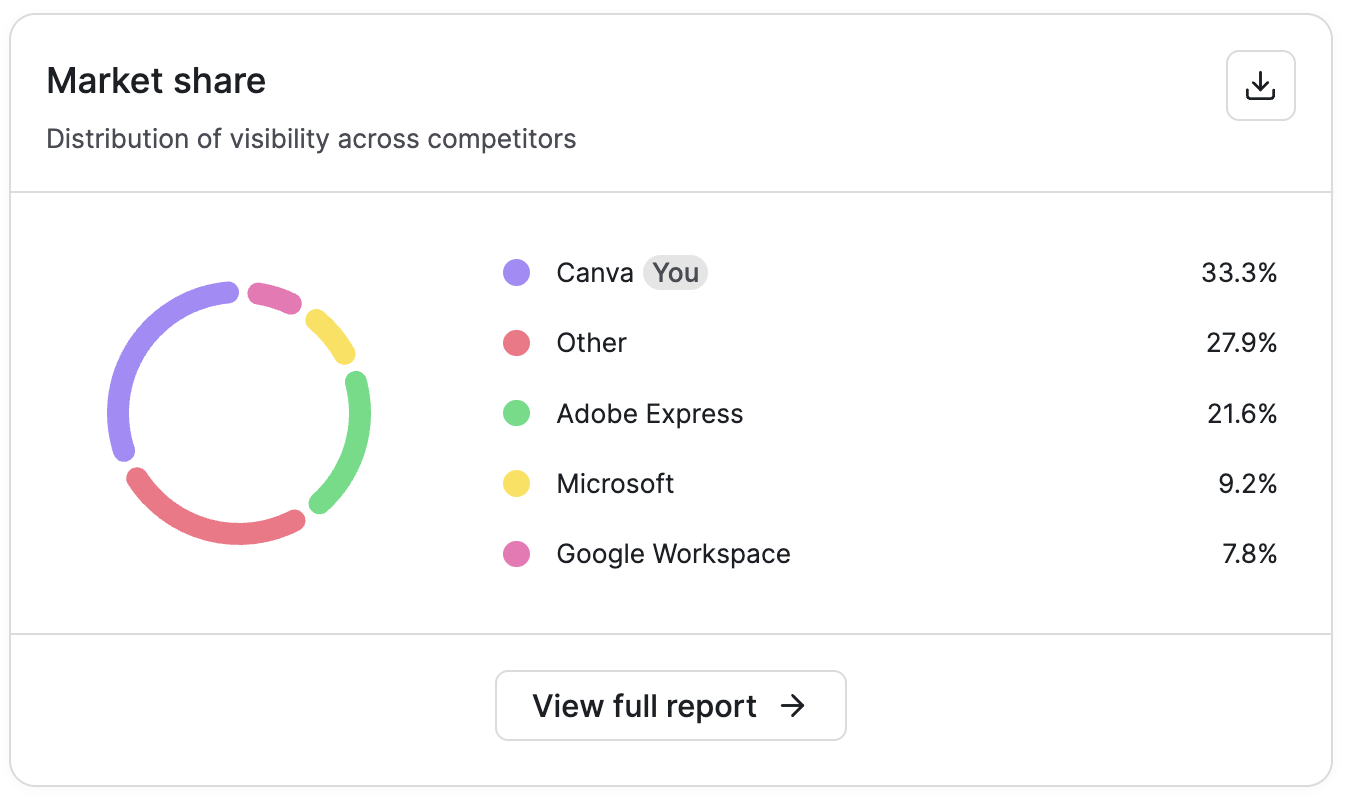Click the Other legend label

click(592, 343)
